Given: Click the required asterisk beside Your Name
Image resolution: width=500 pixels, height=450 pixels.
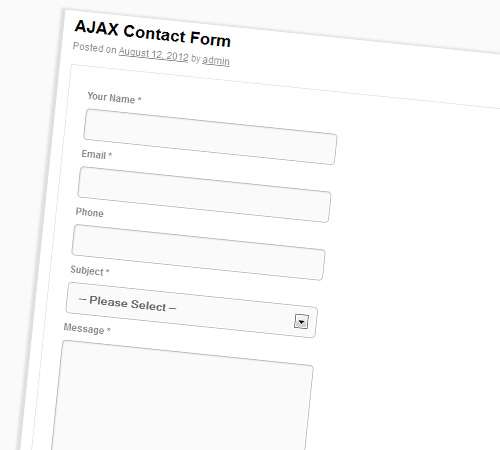Looking at the screenshot, I should [x=140, y=99].
